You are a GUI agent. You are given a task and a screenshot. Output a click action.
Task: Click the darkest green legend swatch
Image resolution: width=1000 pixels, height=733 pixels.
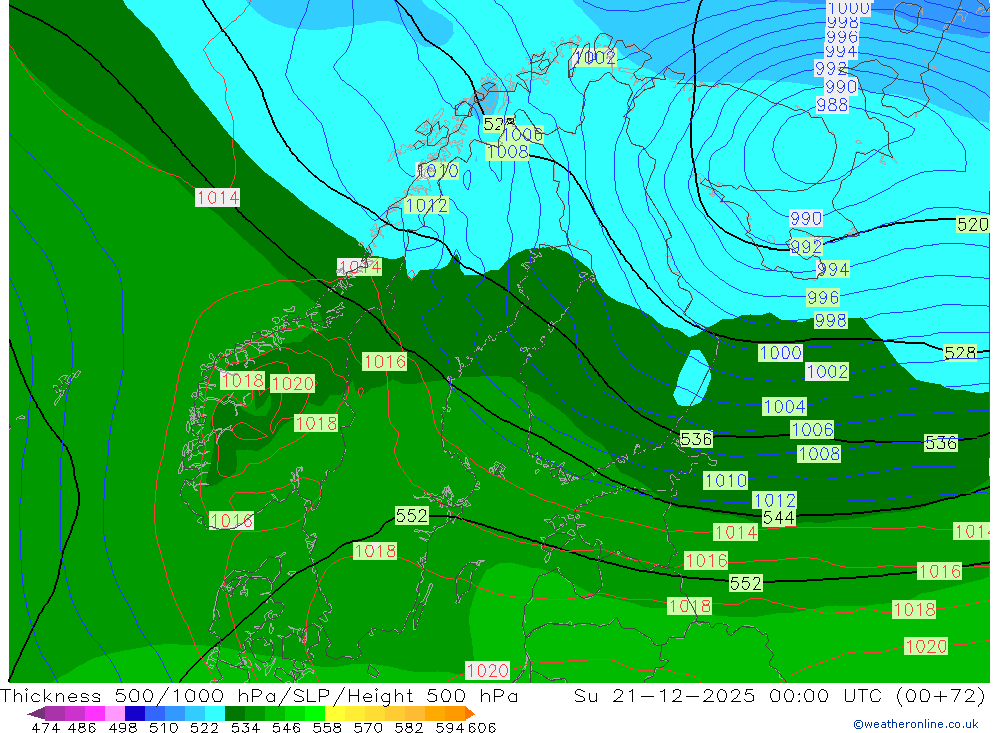235,713
